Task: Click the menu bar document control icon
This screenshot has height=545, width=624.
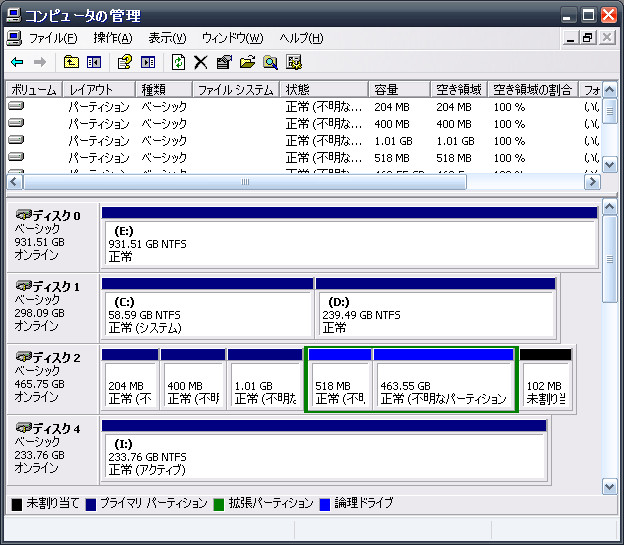Action: [14, 38]
